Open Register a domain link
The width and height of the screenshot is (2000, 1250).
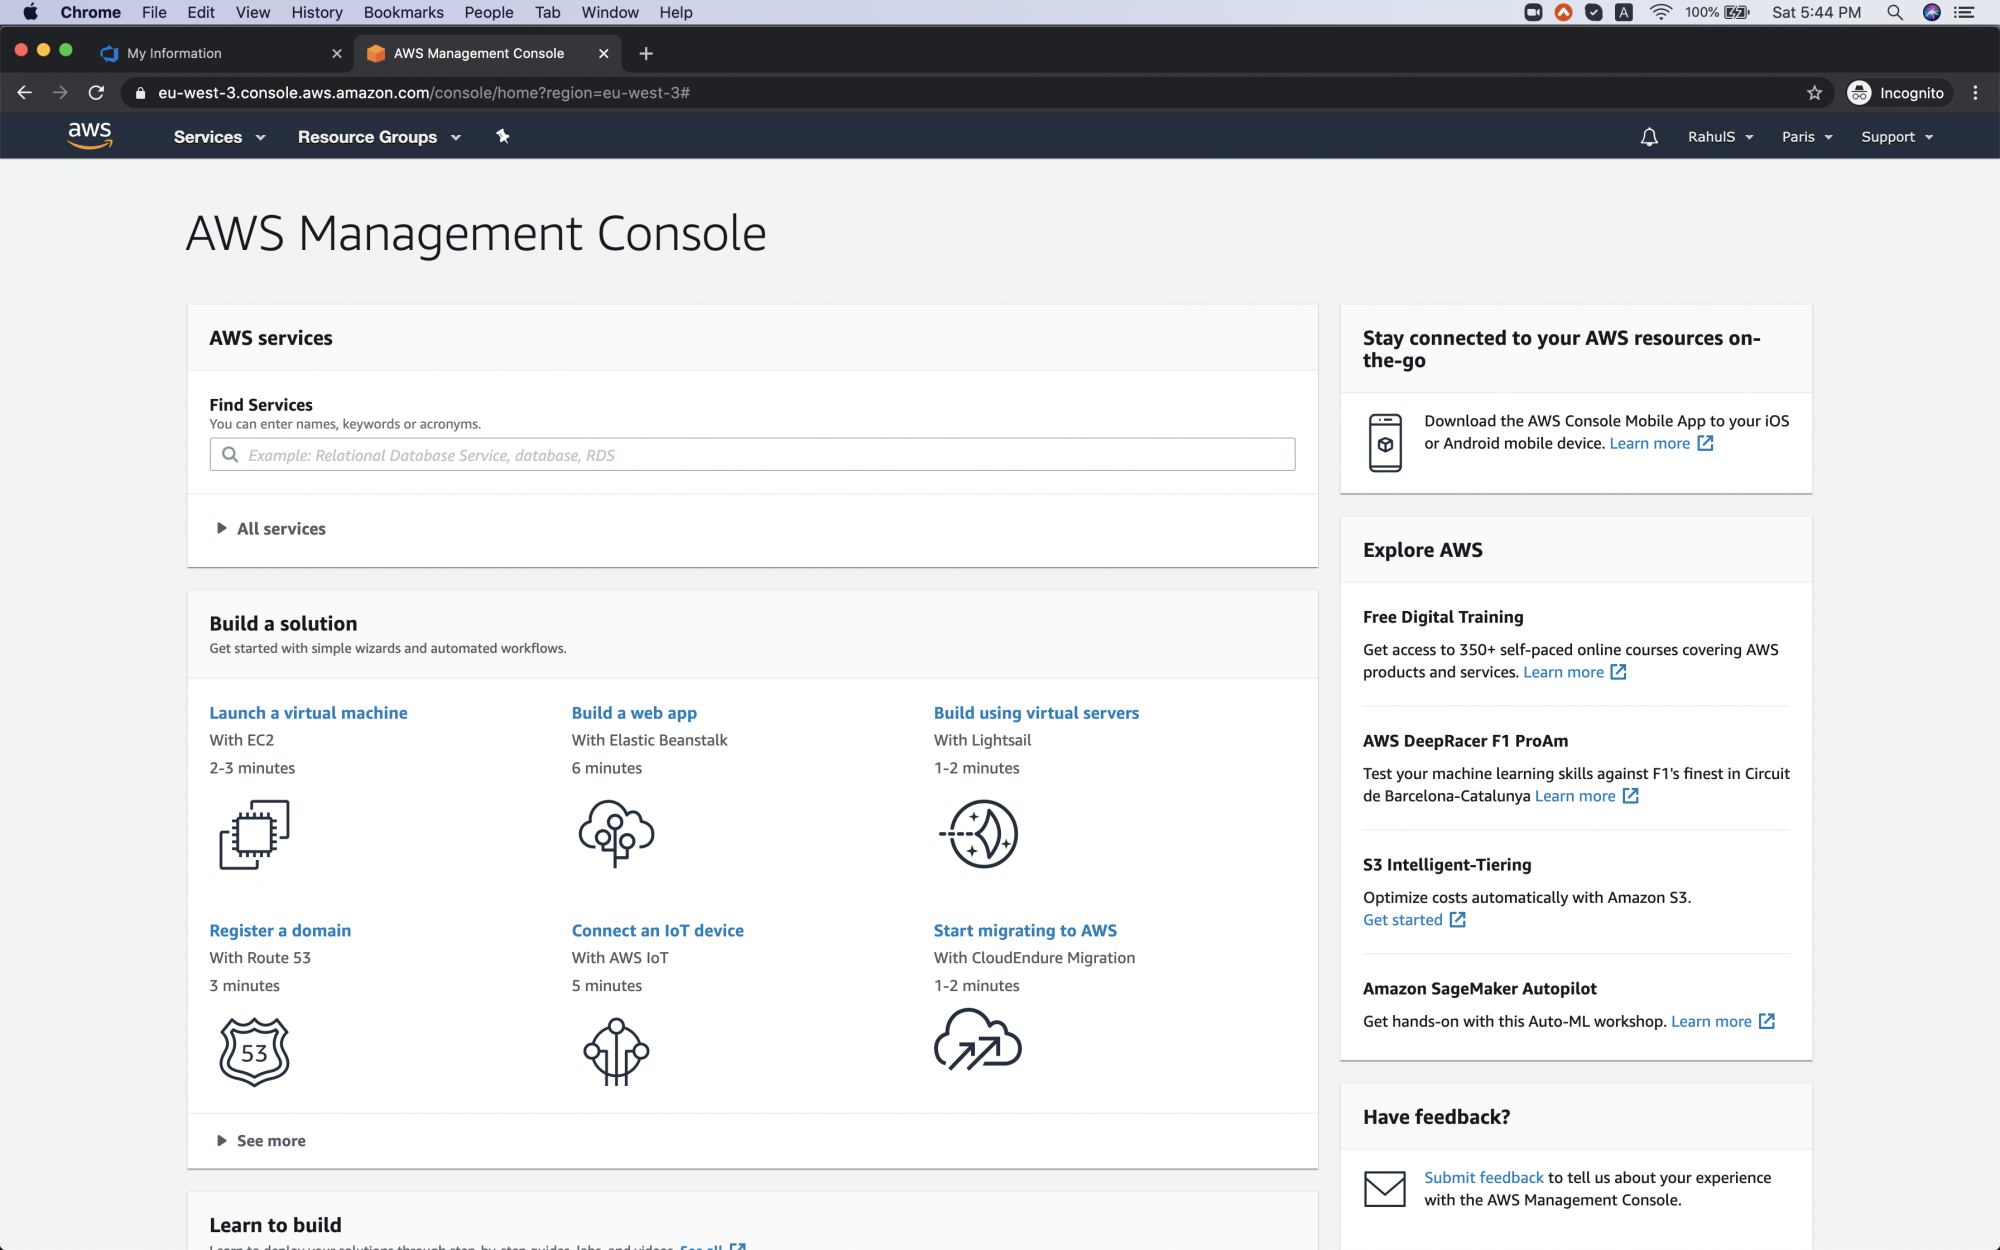coord(280,930)
